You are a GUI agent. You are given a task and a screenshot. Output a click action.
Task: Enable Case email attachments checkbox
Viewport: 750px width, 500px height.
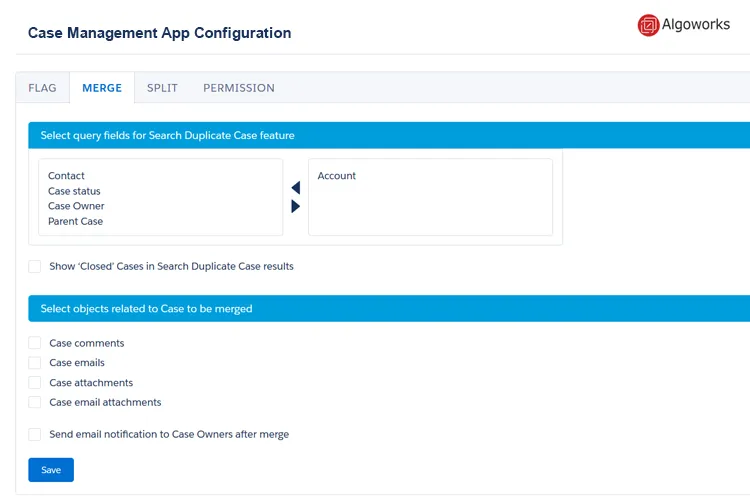tap(34, 402)
